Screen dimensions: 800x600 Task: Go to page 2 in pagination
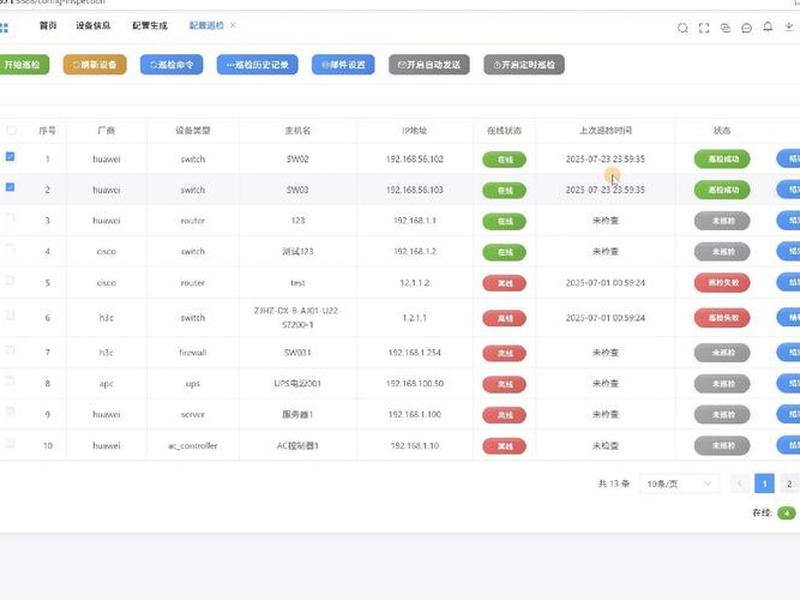pyautogui.click(x=789, y=484)
